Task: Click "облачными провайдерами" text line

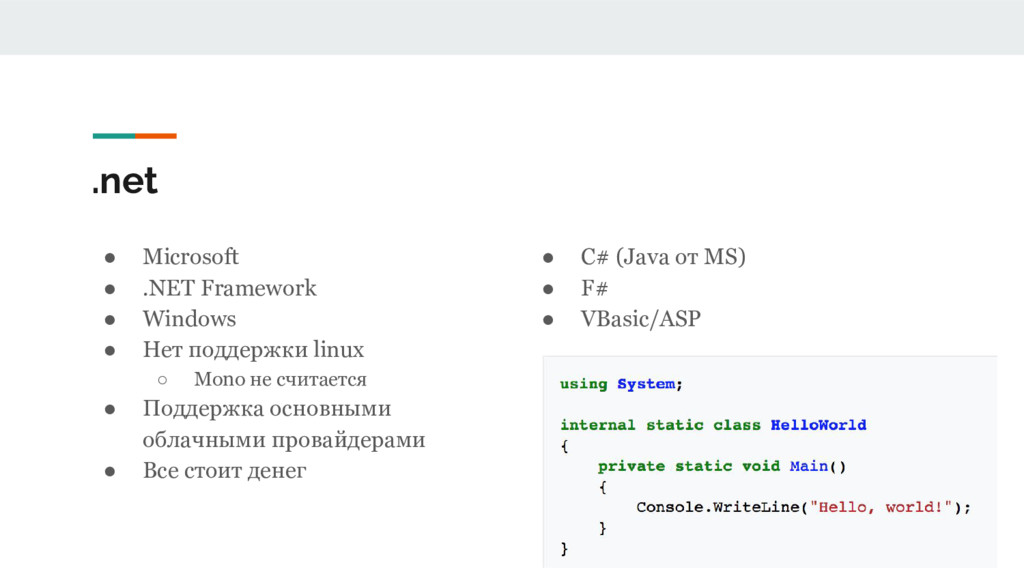Action: 284,440
